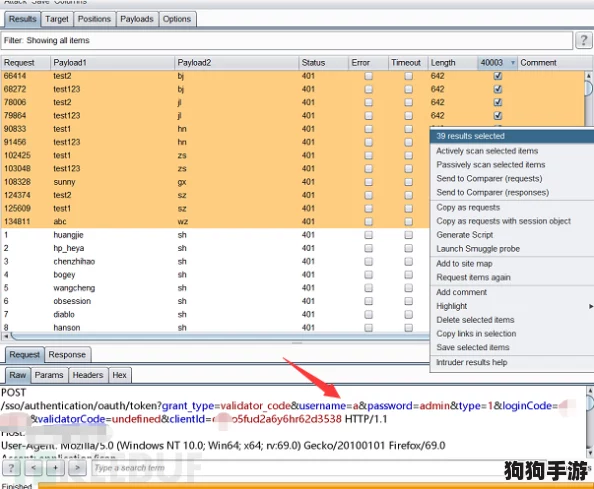Open the Response tab
The image size is (594, 489).
click(67, 355)
